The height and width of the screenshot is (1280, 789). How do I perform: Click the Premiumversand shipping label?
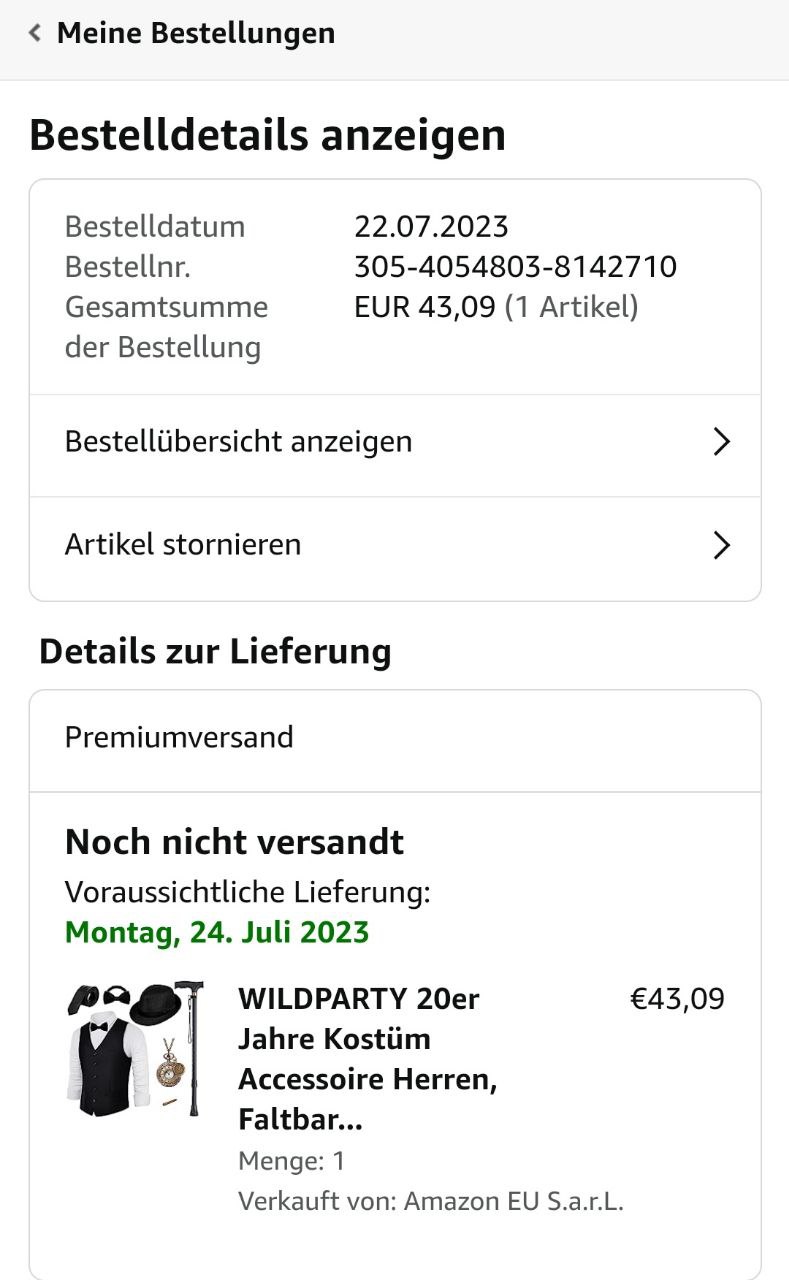pyautogui.click(x=179, y=738)
